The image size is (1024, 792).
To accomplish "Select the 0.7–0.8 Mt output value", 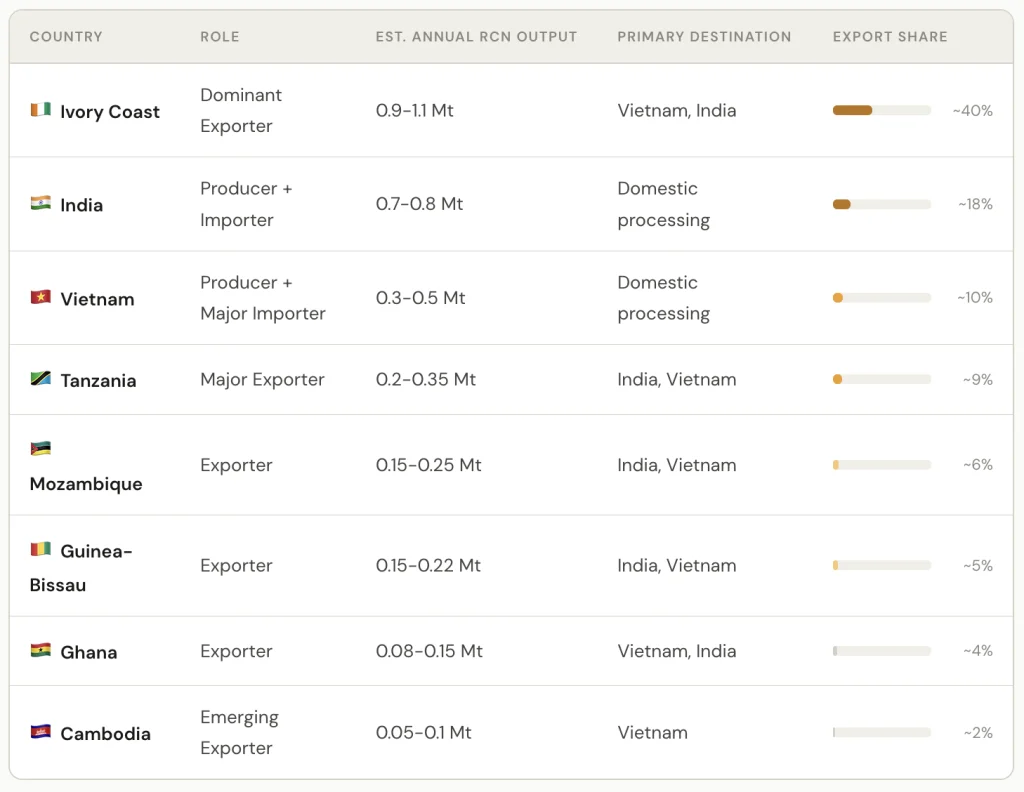I will click(419, 204).
